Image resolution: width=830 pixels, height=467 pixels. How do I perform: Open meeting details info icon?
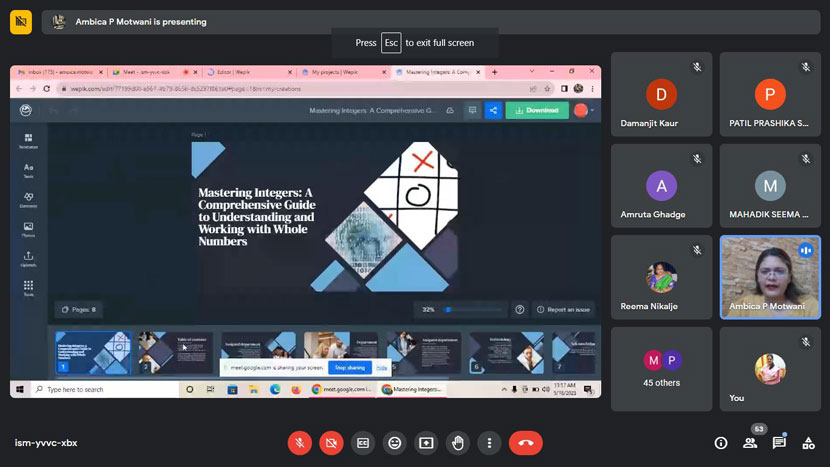point(721,443)
